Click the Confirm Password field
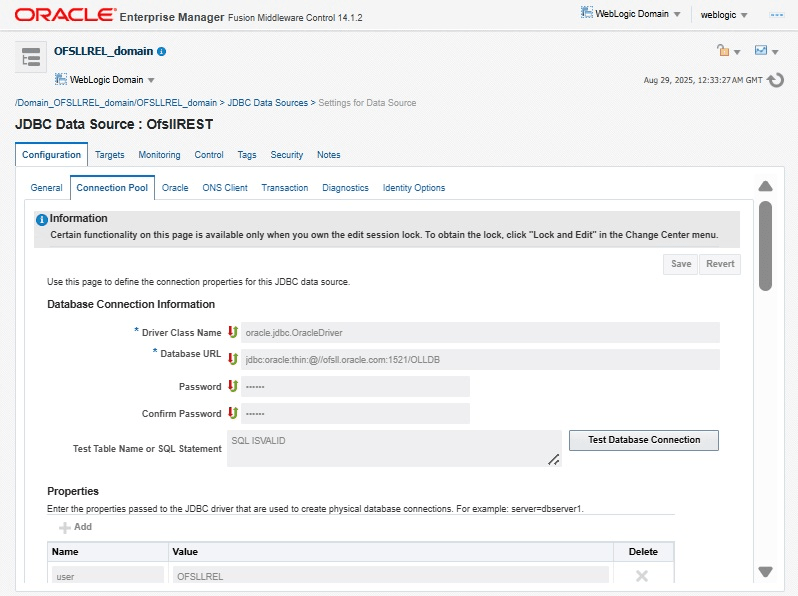 pyautogui.click(x=355, y=413)
